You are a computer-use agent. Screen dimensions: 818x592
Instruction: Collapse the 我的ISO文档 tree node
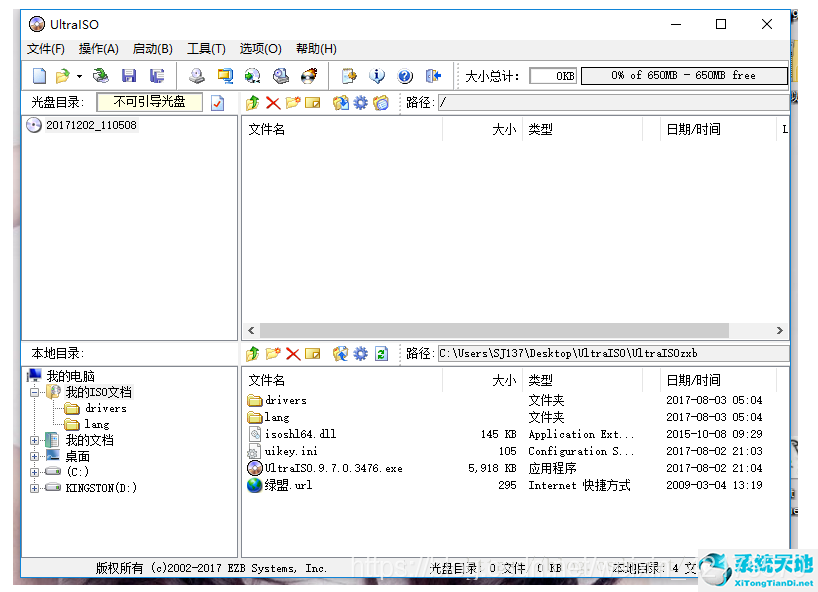[35, 393]
